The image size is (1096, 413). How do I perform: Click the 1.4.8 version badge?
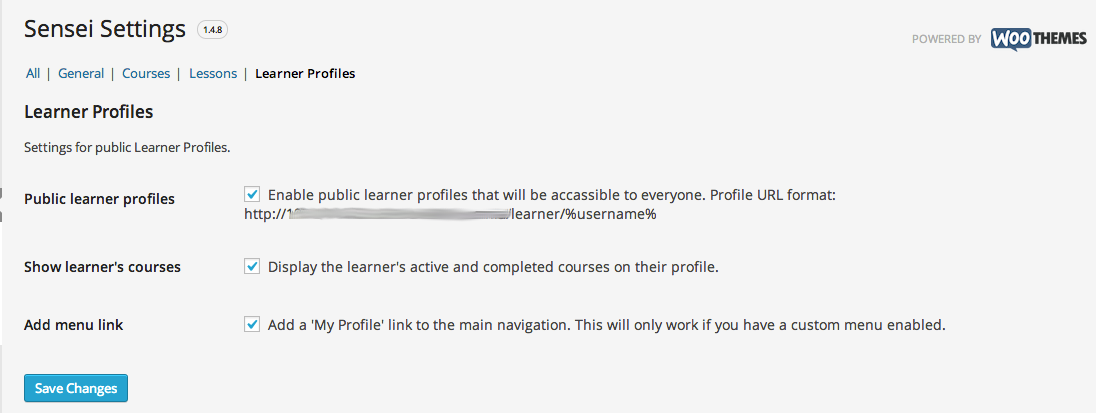213,30
